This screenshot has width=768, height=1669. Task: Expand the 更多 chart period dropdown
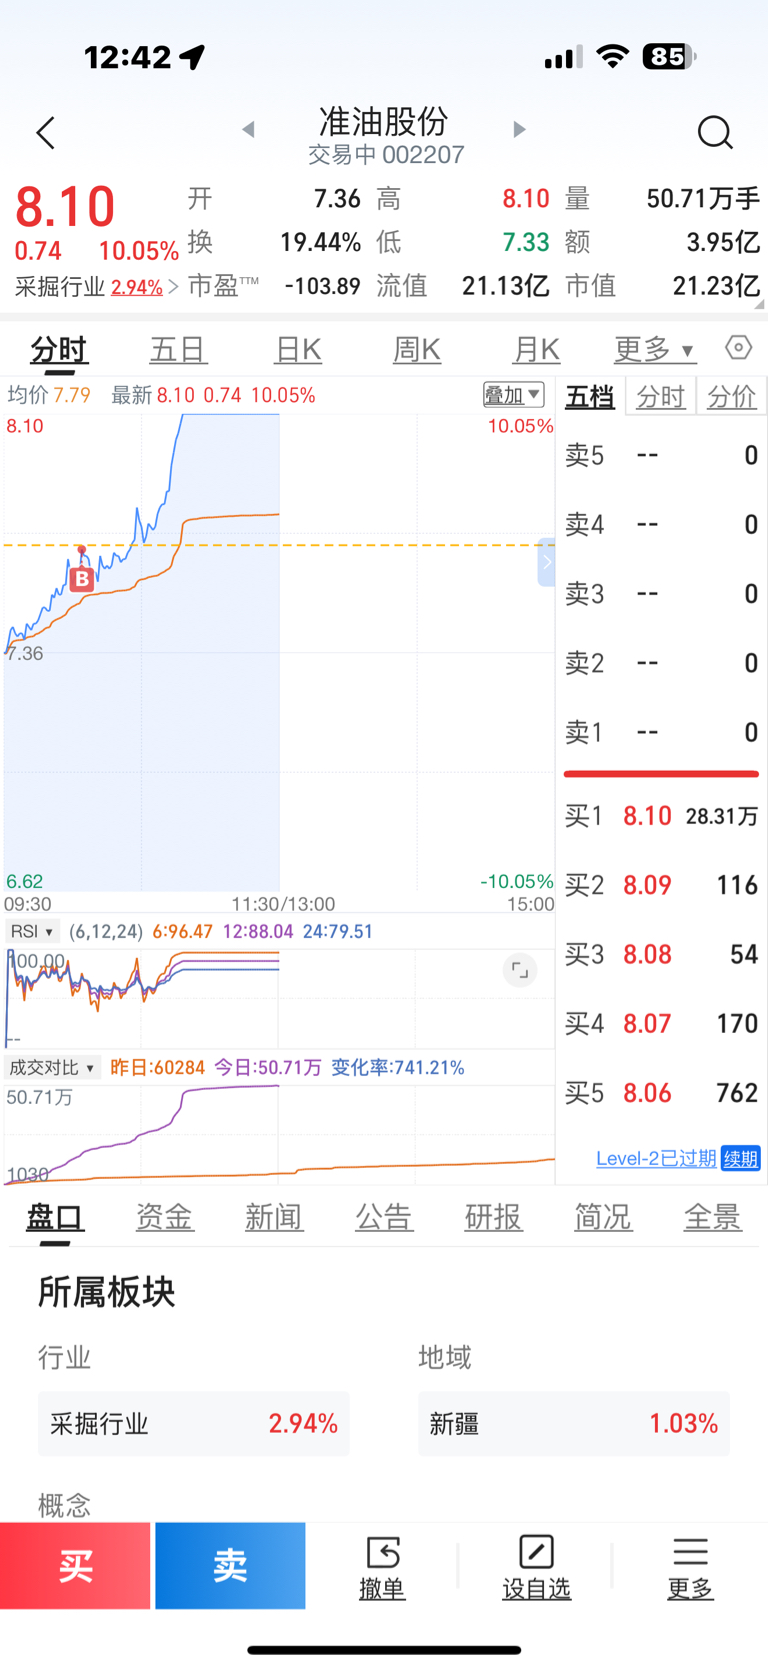[654, 349]
